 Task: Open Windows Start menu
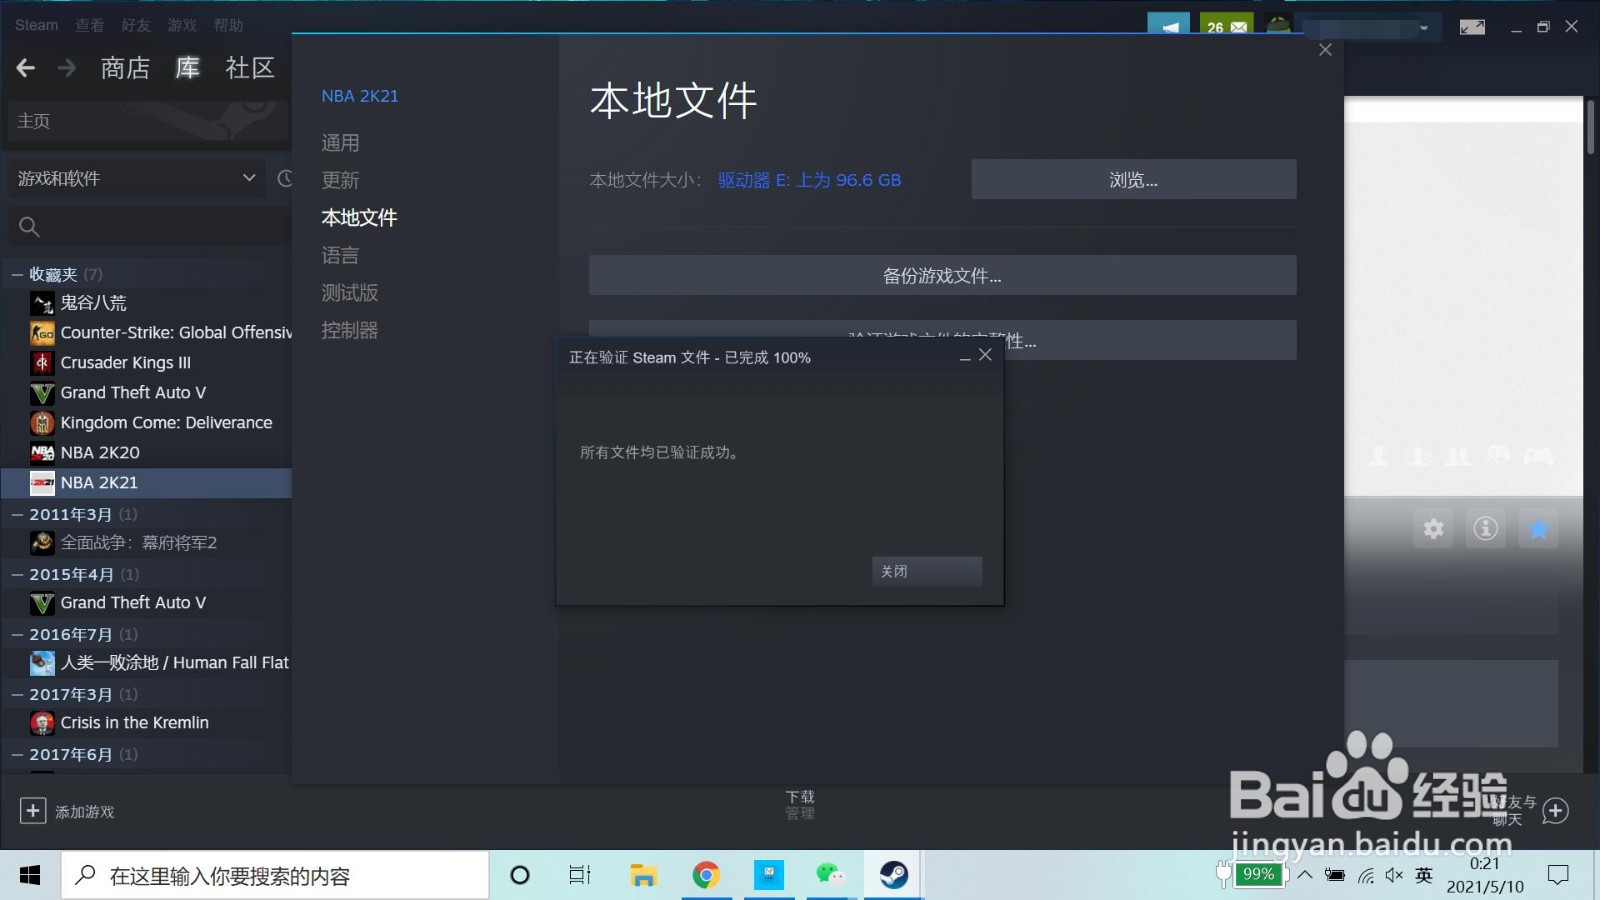pos(30,876)
